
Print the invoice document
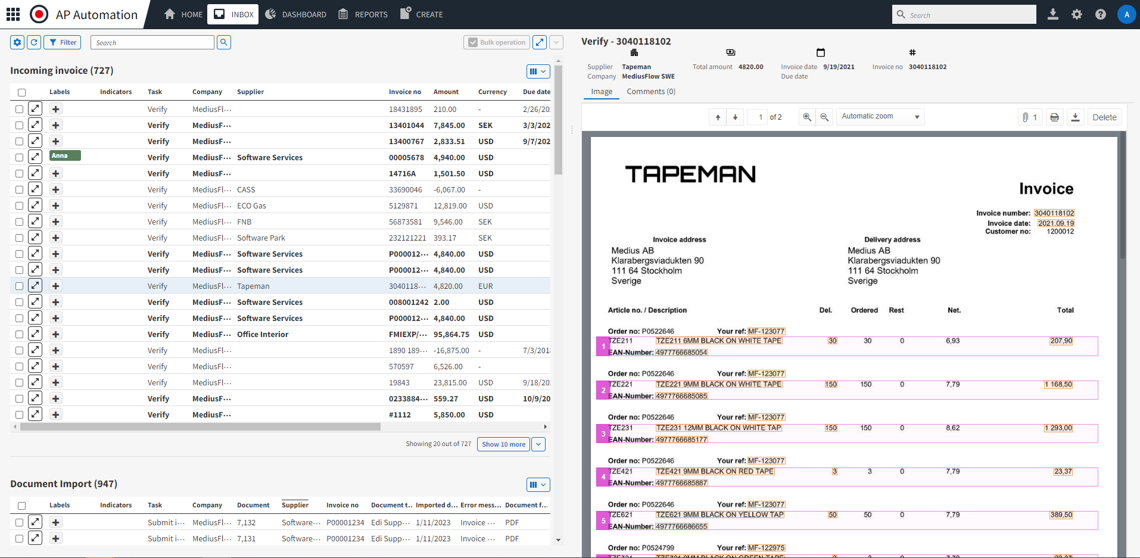(1054, 117)
